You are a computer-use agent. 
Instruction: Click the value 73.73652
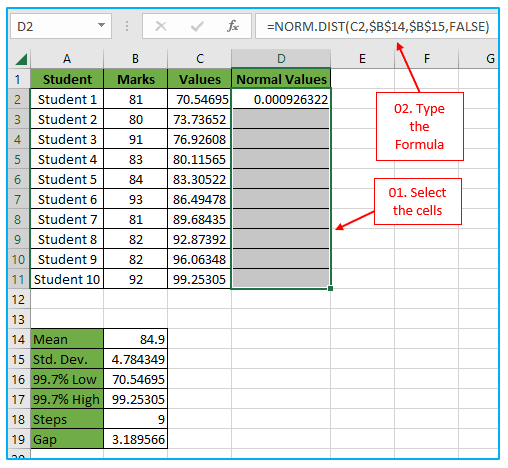(x=199, y=119)
